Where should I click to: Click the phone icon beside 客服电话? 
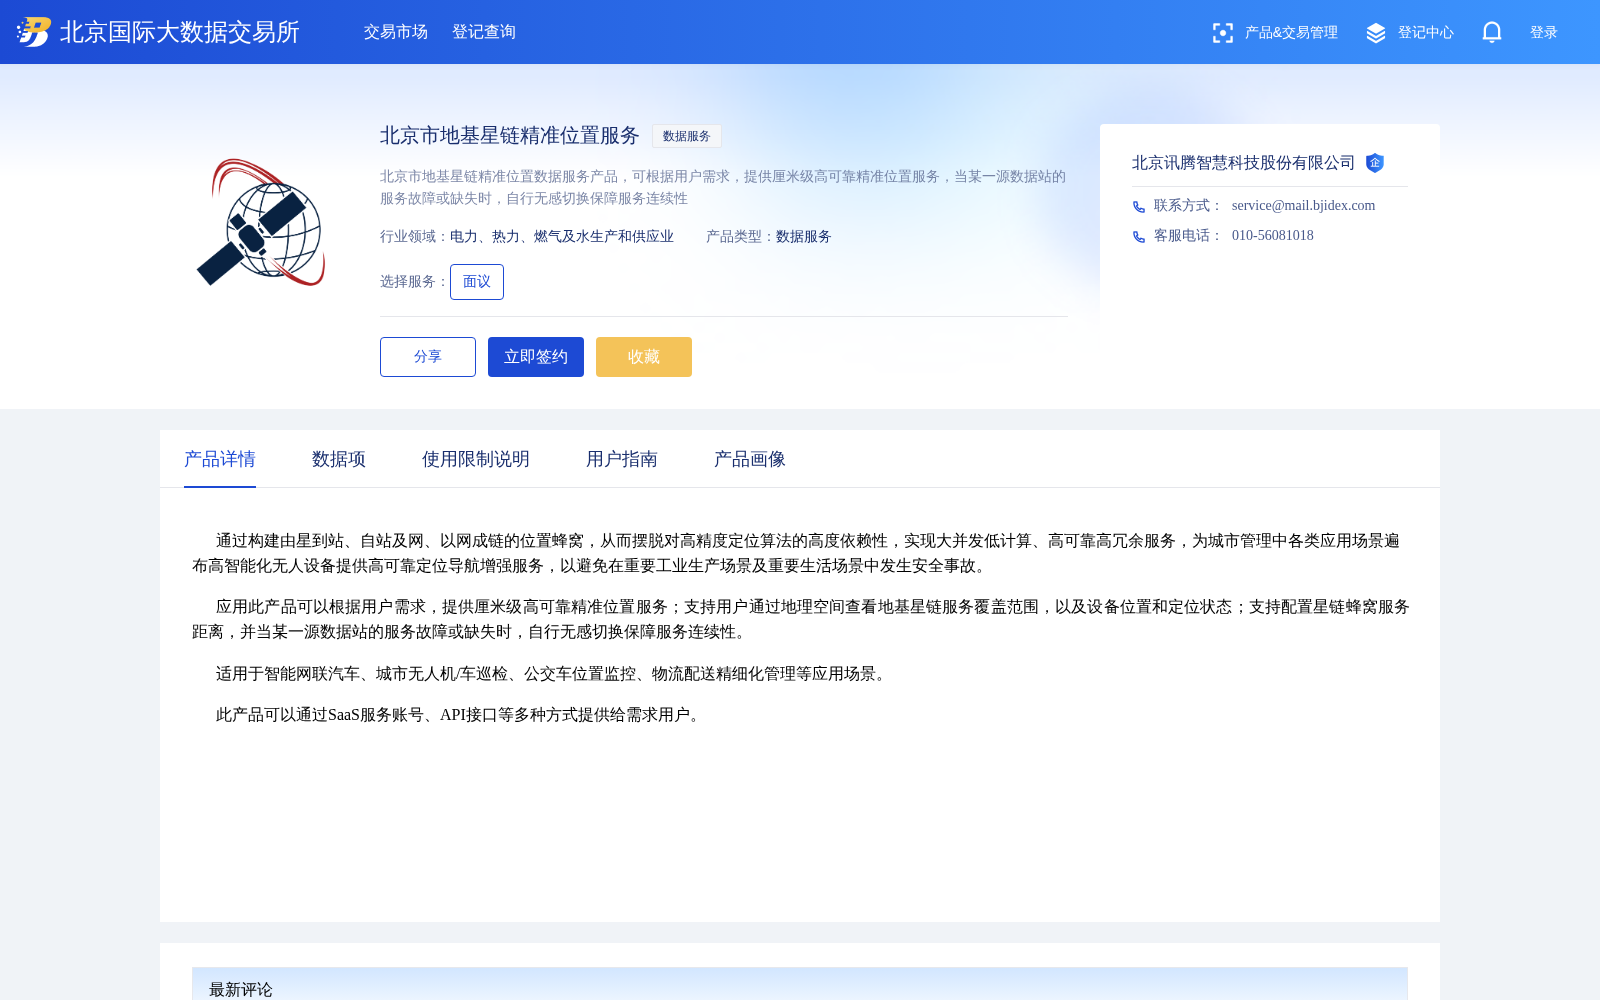click(1139, 237)
